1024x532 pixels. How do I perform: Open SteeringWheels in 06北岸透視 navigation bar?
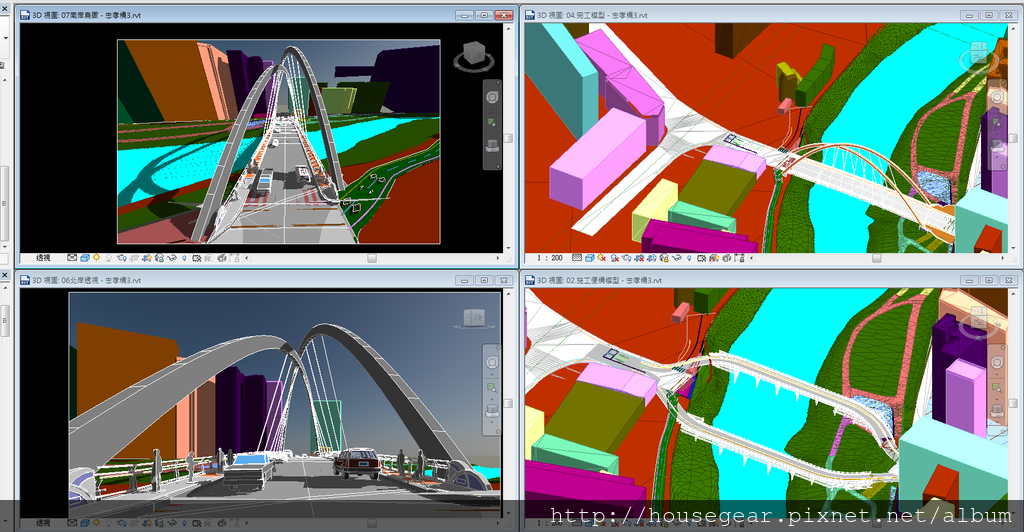[x=492, y=362]
